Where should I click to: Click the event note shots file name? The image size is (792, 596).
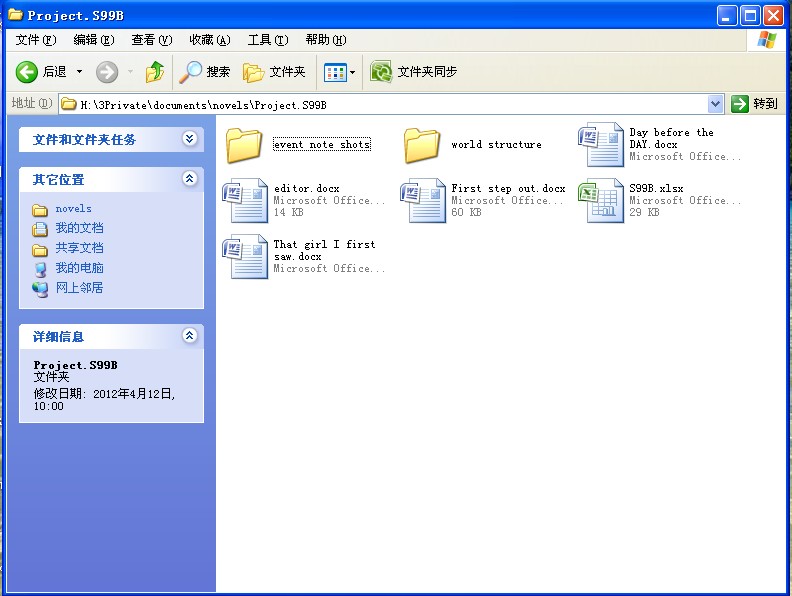point(322,144)
